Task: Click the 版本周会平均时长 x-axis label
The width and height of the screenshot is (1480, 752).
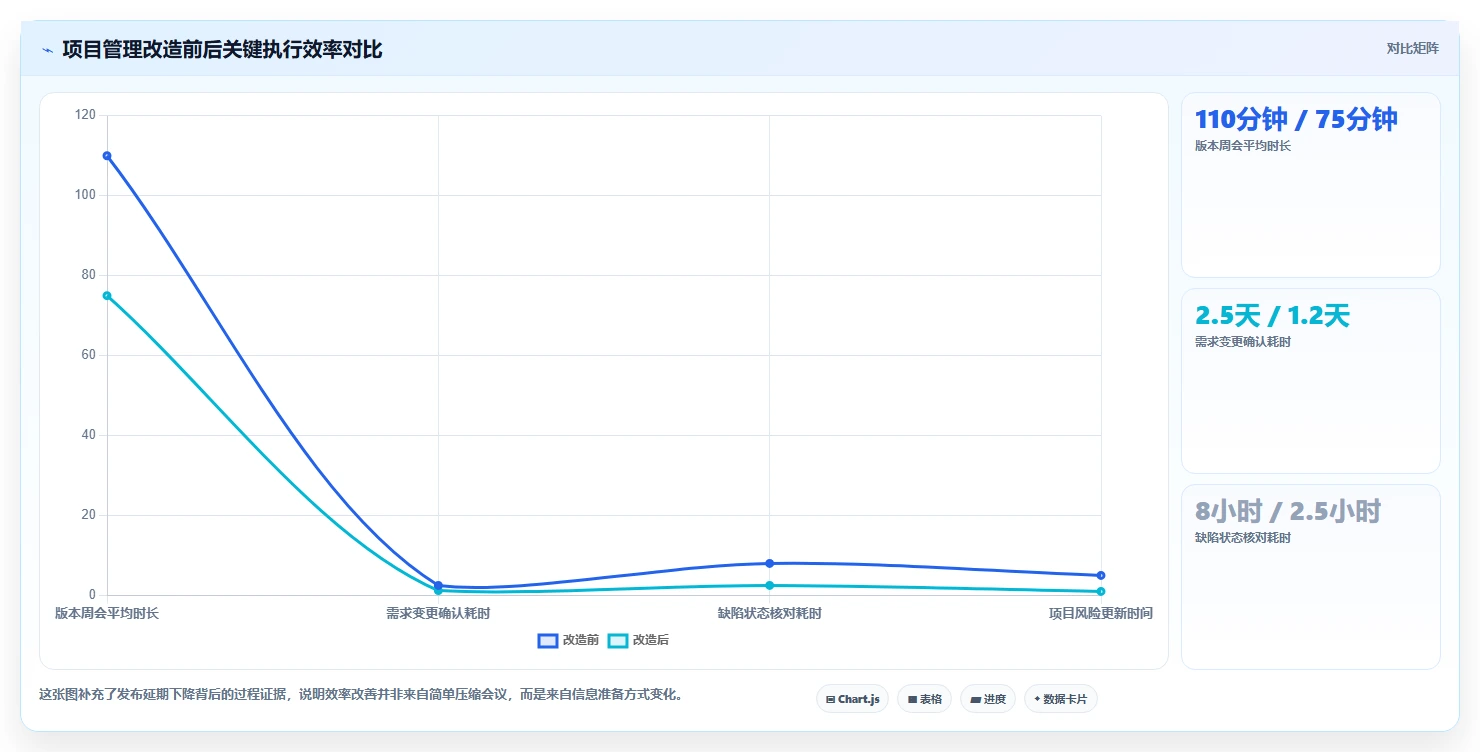Action: (x=107, y=613)
